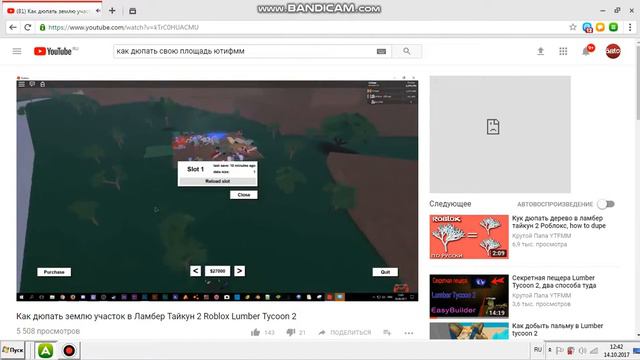The width and height of the screenshot is (640, 360).
Task: Dislike the video with thumbs down
Action: pos(291,332)
